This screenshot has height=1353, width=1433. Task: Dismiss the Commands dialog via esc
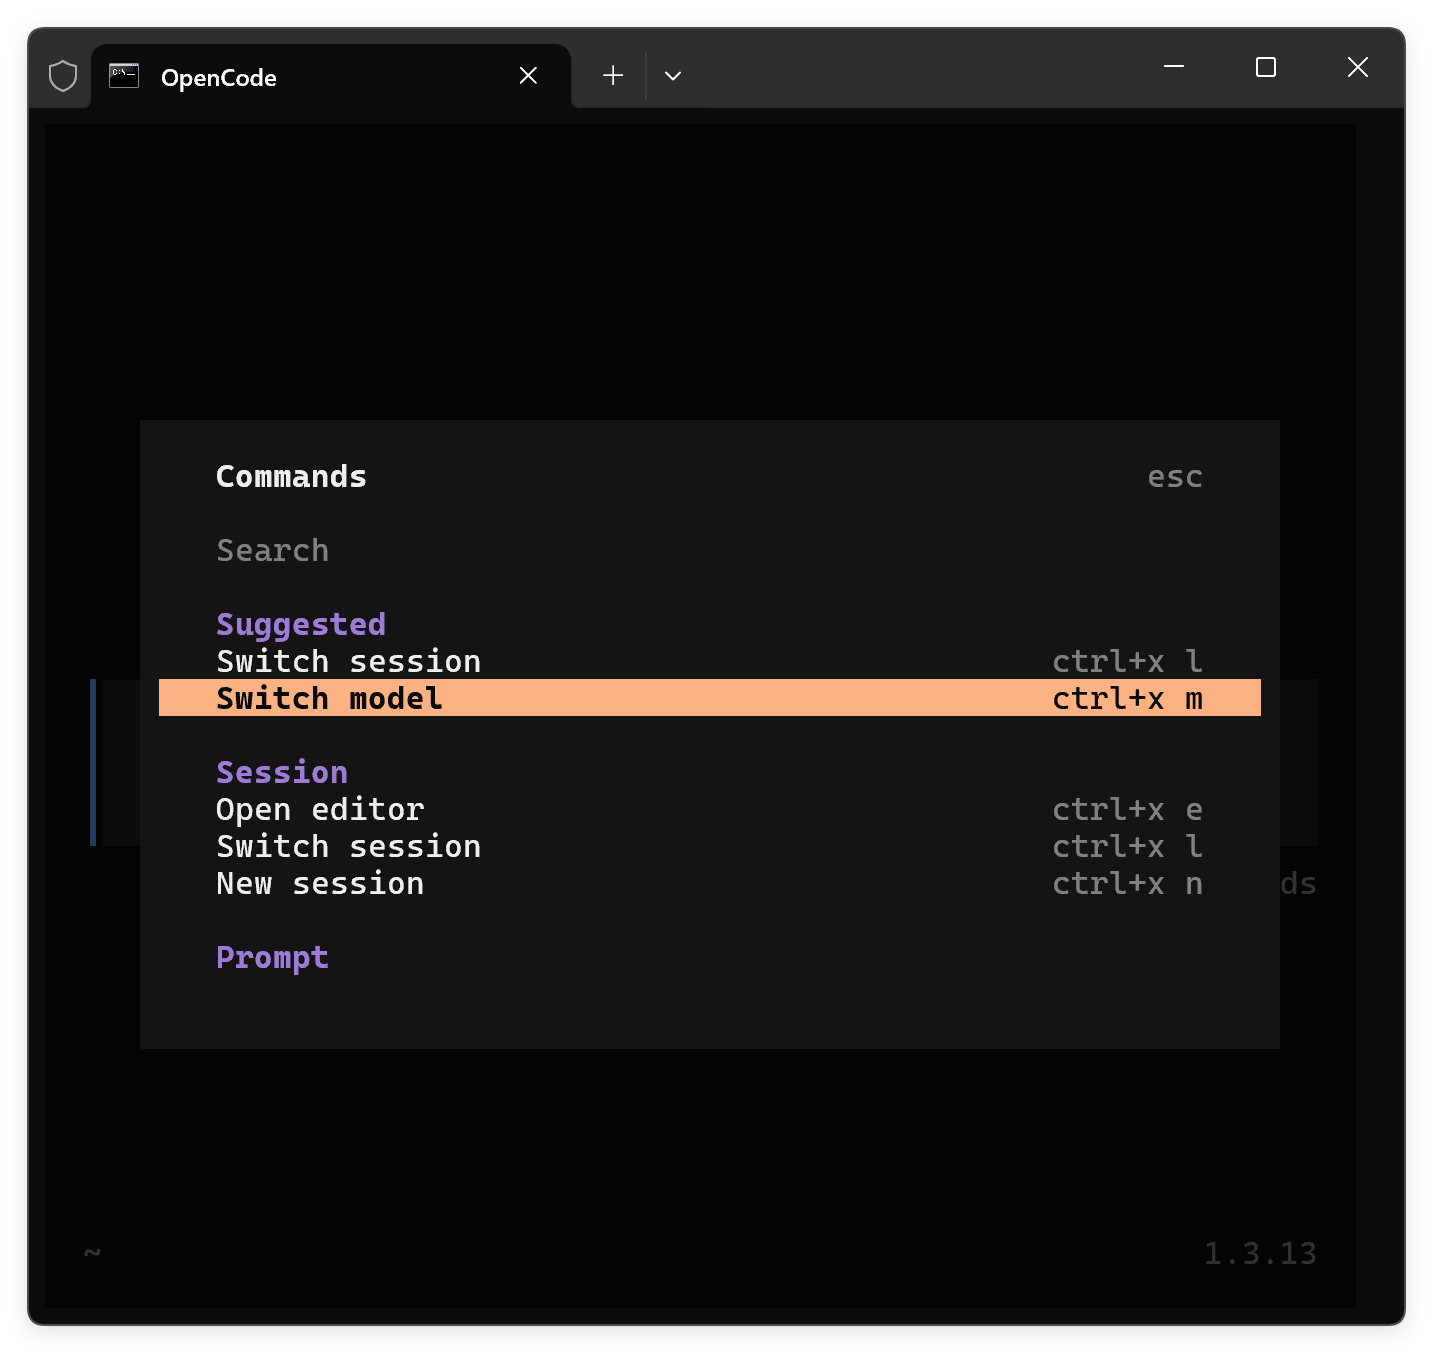pos(1174,477)
